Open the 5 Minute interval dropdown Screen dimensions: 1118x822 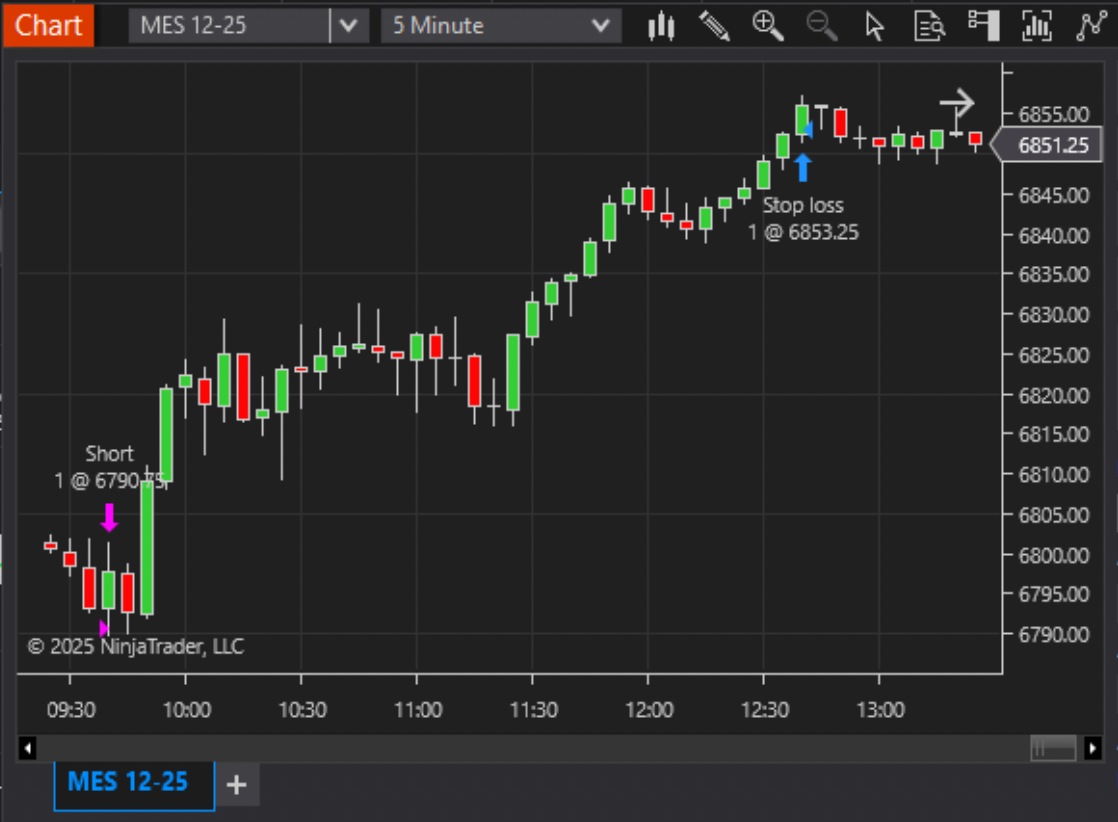pyautogui.click(x=501, y=26)
